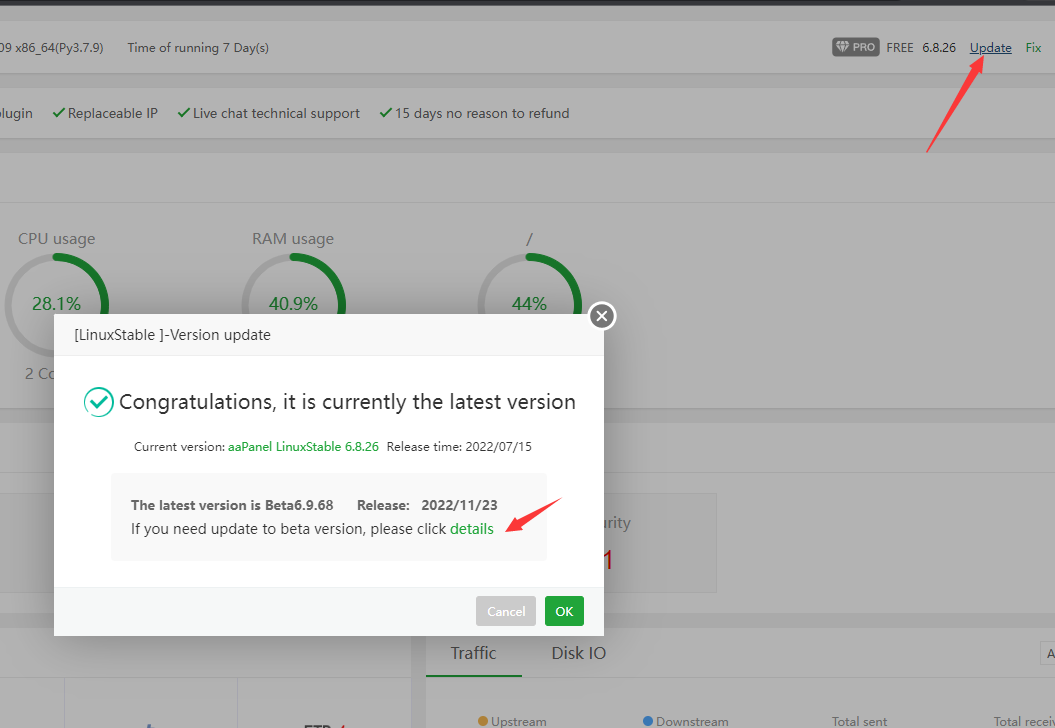1055x728 pixels.
Task: Click the Downstream legend item
Action: (x=686, y=721)
